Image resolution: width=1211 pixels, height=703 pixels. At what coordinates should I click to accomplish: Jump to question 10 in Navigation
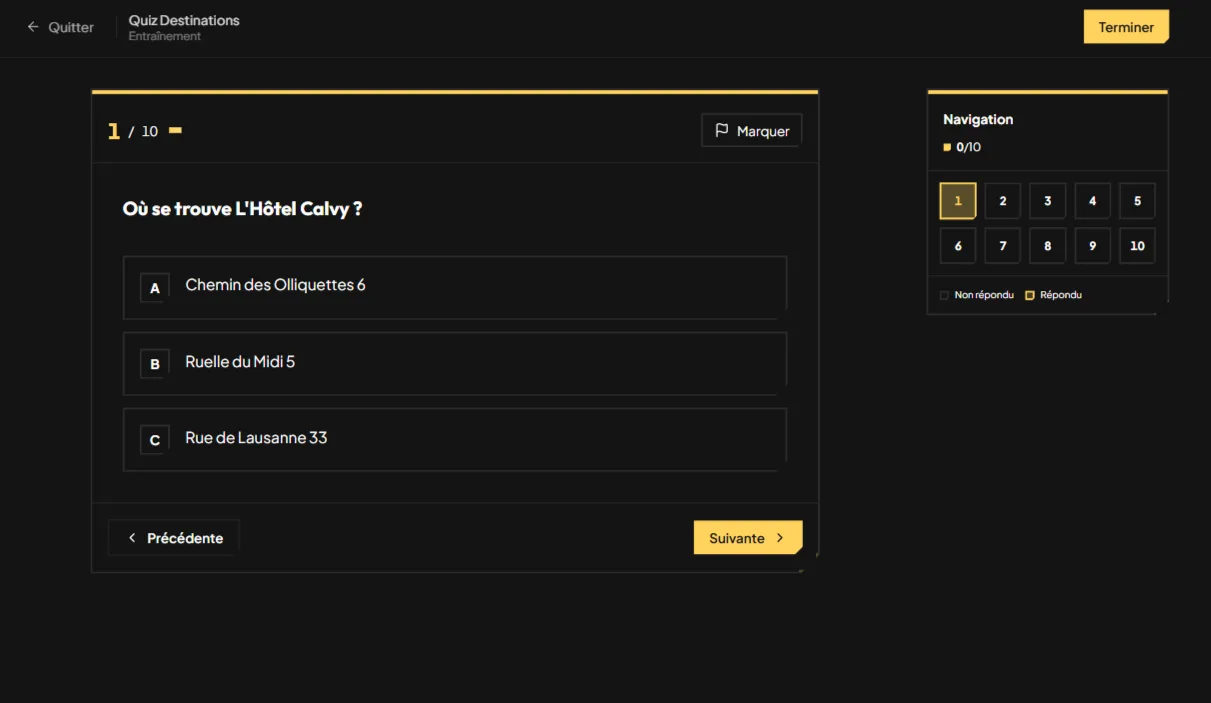point(1137,246)
